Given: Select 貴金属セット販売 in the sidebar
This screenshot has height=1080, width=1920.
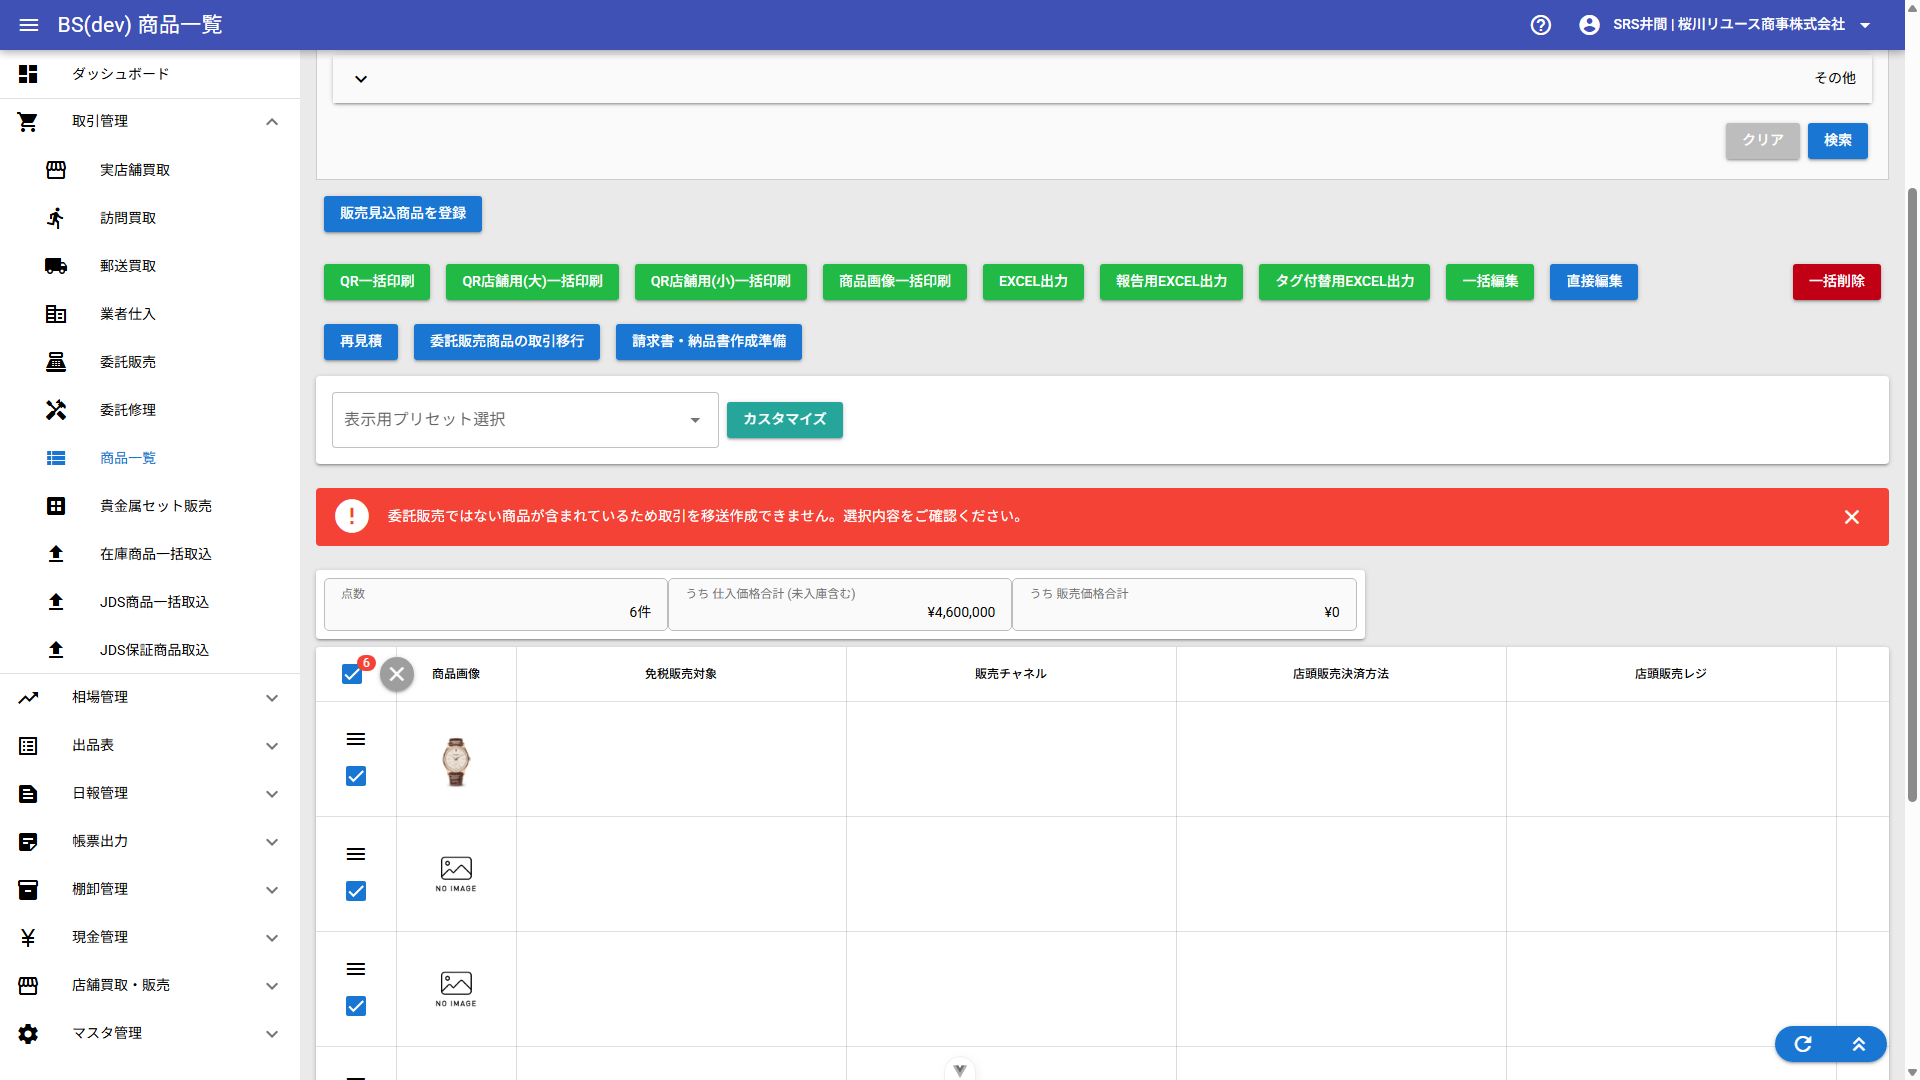Looking at the screenshot, I should pos(150,506).
